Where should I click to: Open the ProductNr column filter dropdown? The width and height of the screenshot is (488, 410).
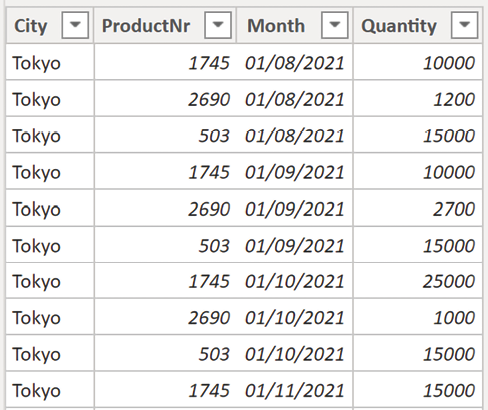tap(218, 25)
